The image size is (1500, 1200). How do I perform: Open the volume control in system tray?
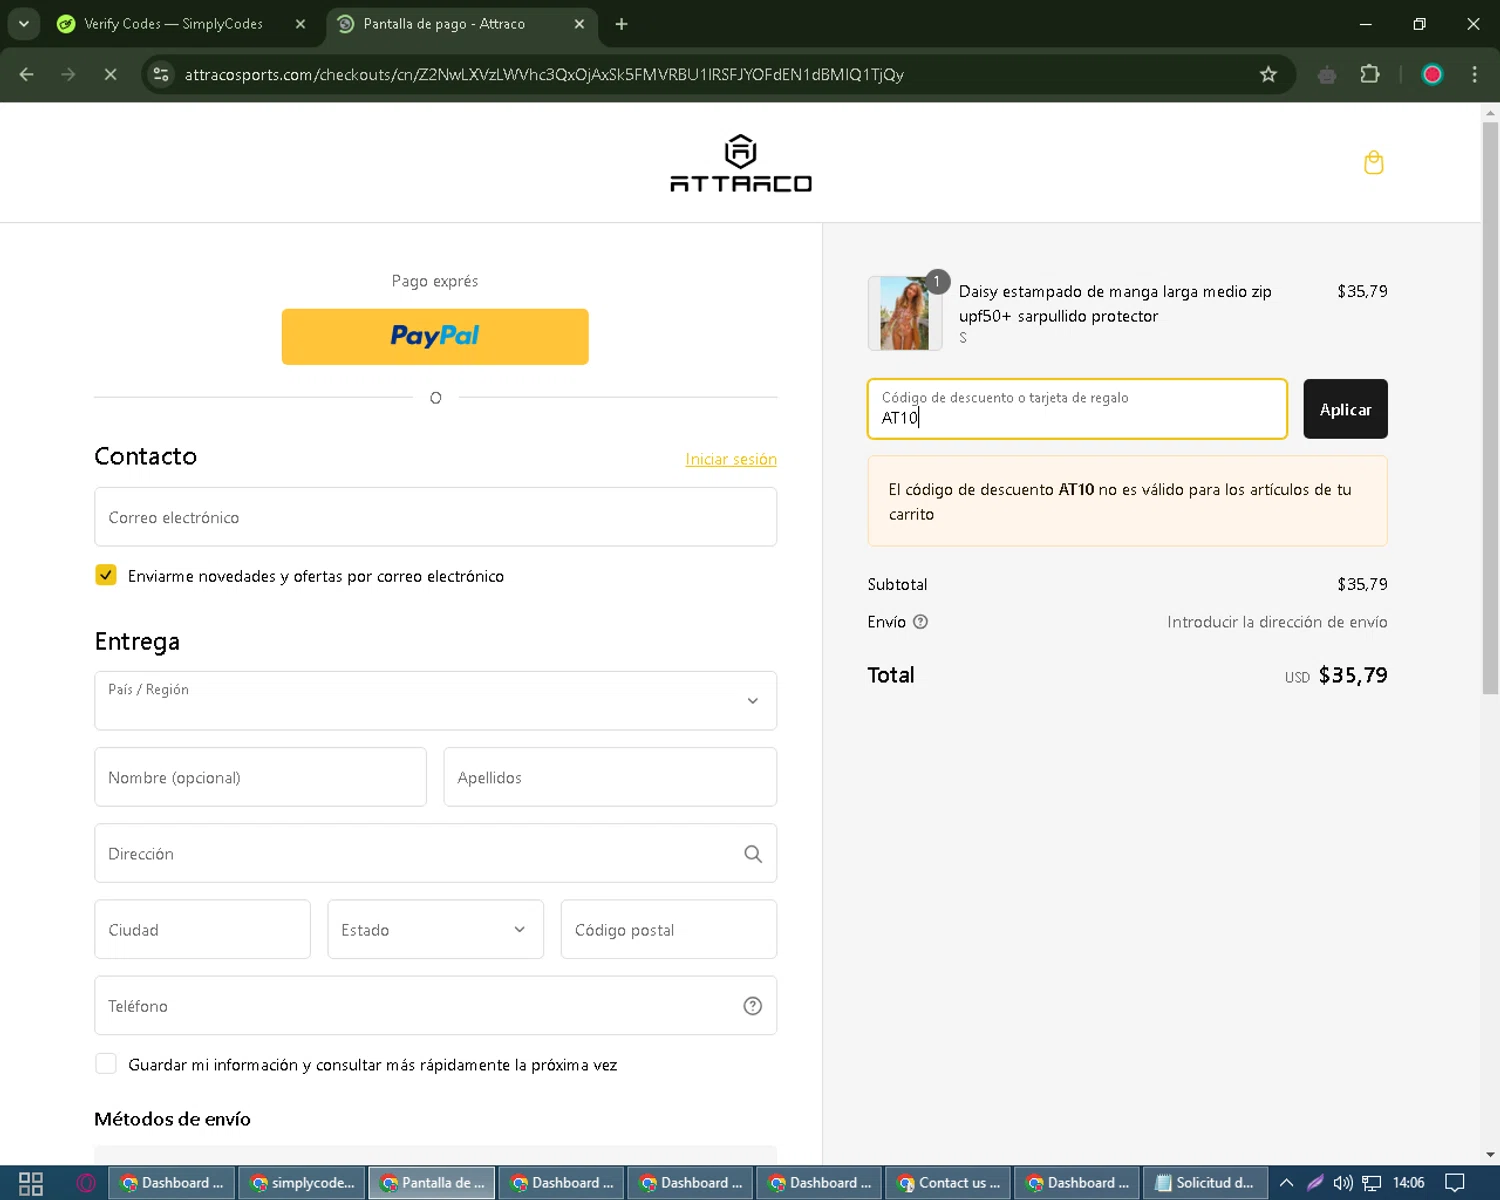[x=1343, y=1183]
